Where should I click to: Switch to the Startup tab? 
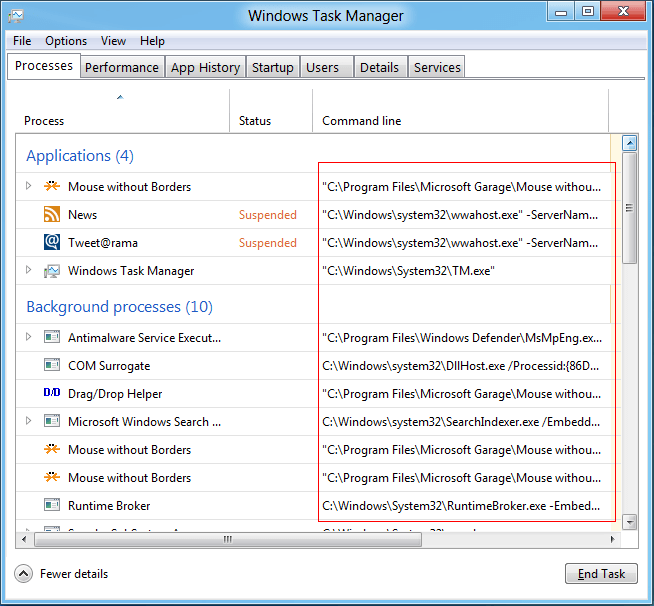tap(273, 67)
